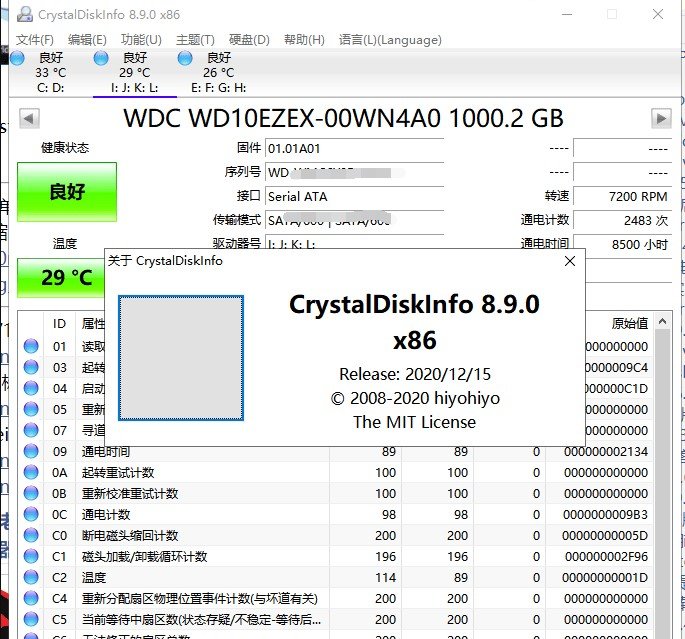This screenshot has width=685, height=639.
Task: Select the E: F: G: H: disk tab
Action: 218,73
